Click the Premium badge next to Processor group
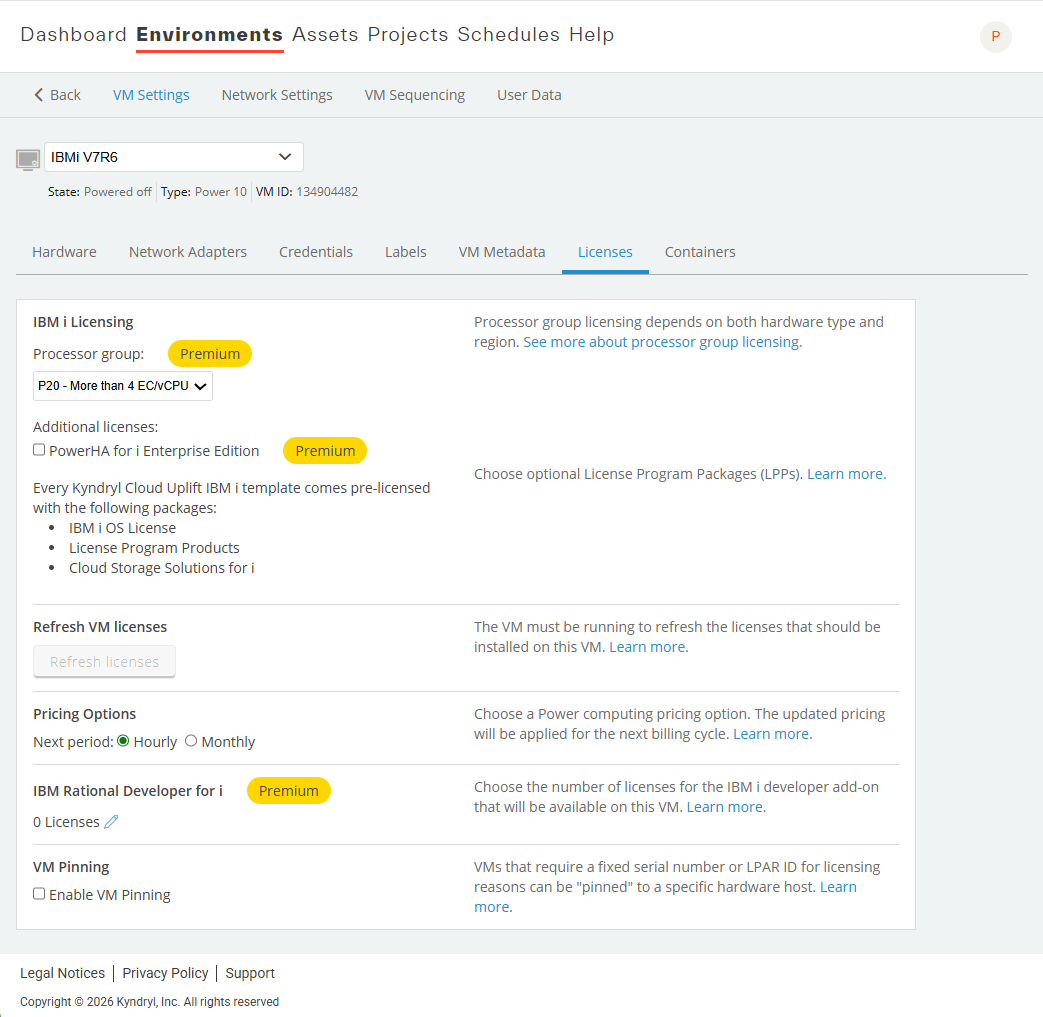The image size is (1043, 1017). coord(209,353)
